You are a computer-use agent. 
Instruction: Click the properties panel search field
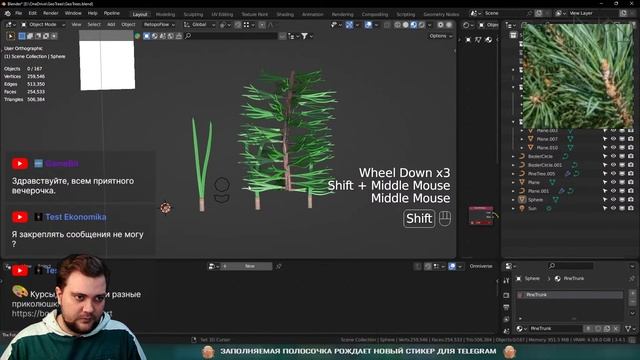570,266
